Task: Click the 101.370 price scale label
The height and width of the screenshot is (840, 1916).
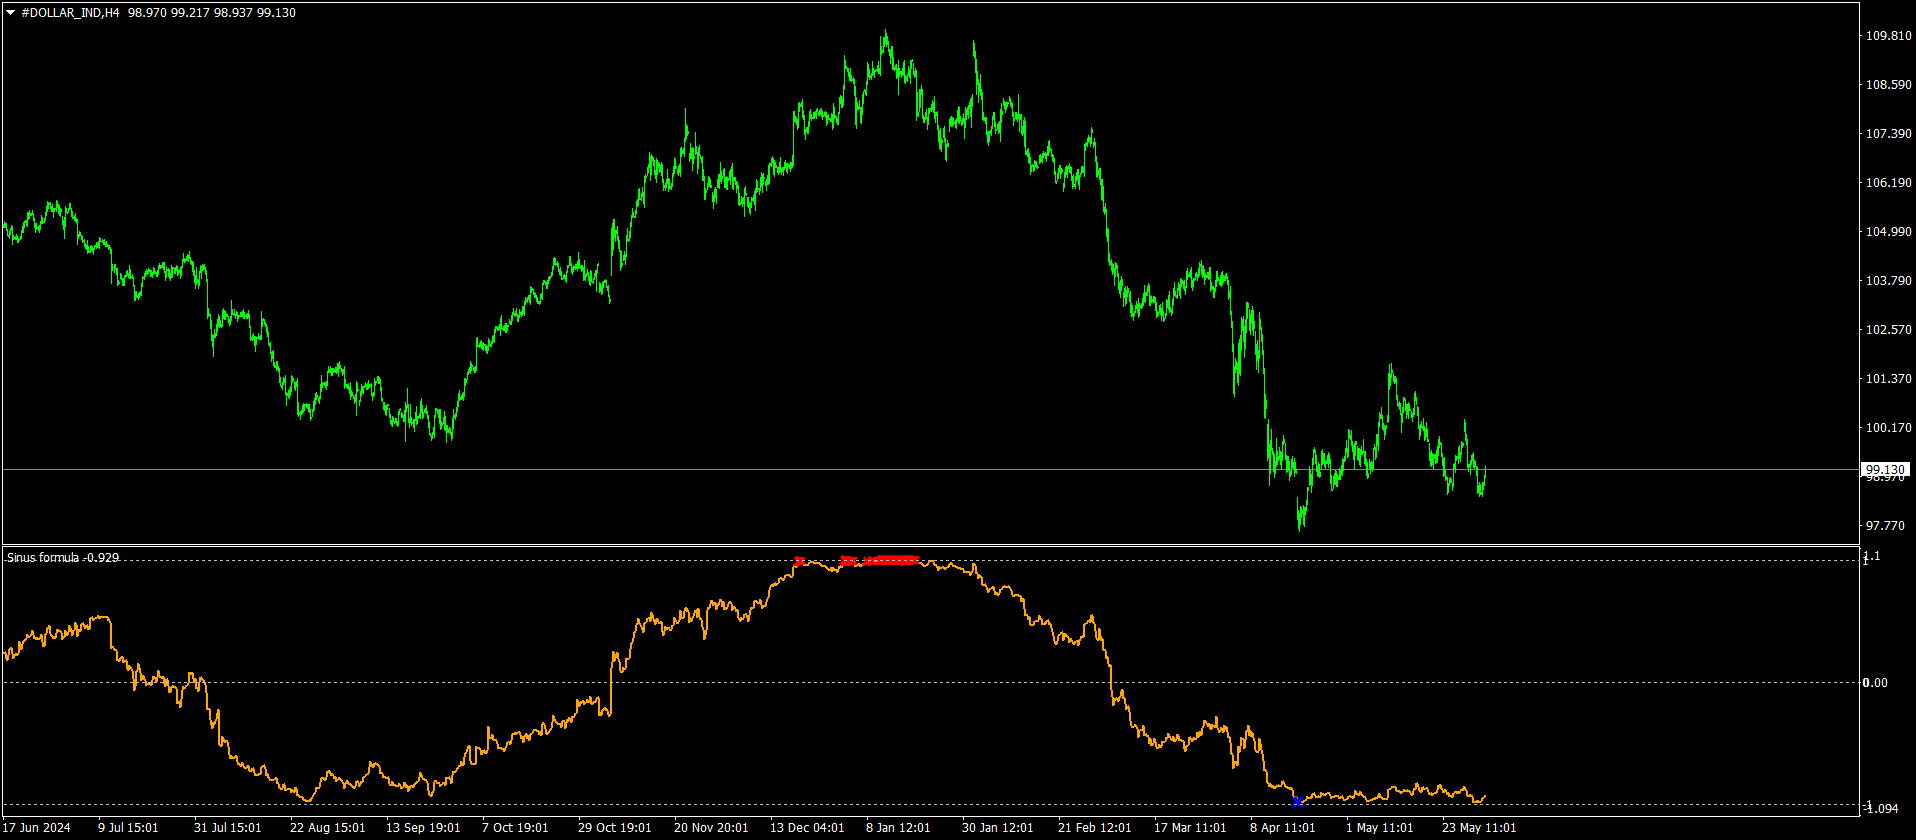Action: pyautogui.click(x=1888, y=379)
